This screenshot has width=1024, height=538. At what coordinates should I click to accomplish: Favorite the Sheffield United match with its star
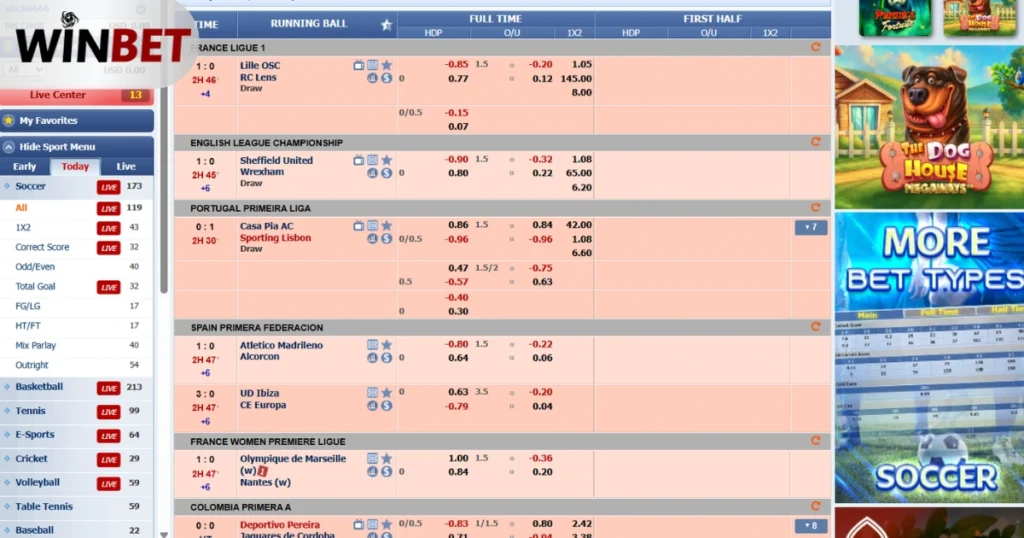pos(387,160)
